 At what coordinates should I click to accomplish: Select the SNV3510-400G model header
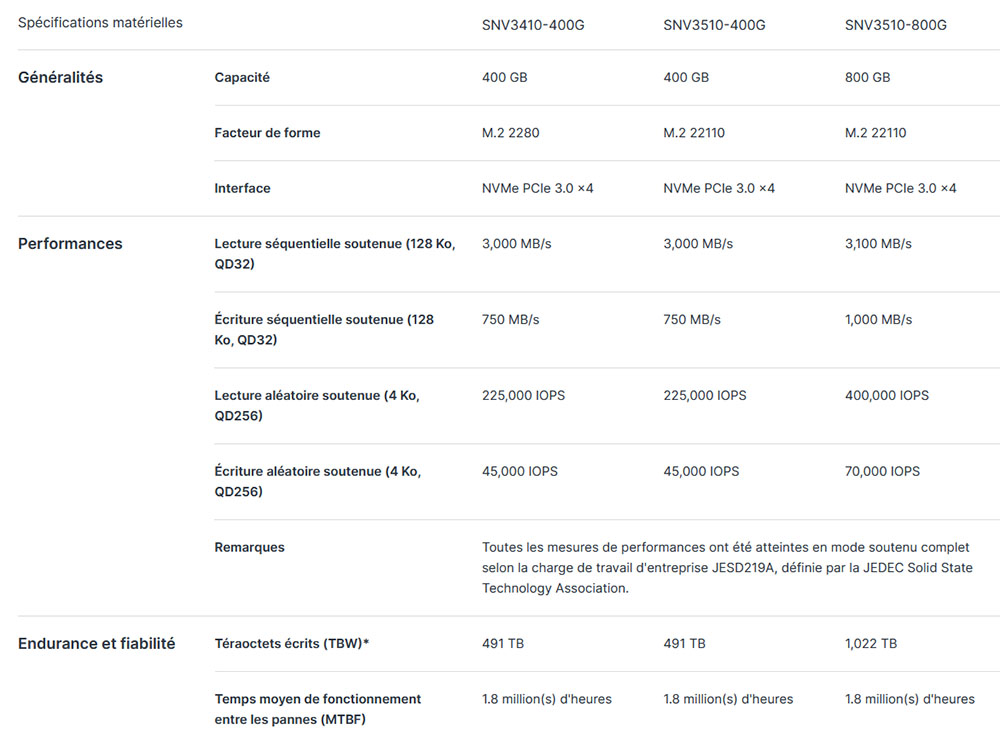click(x=714, y=25)
